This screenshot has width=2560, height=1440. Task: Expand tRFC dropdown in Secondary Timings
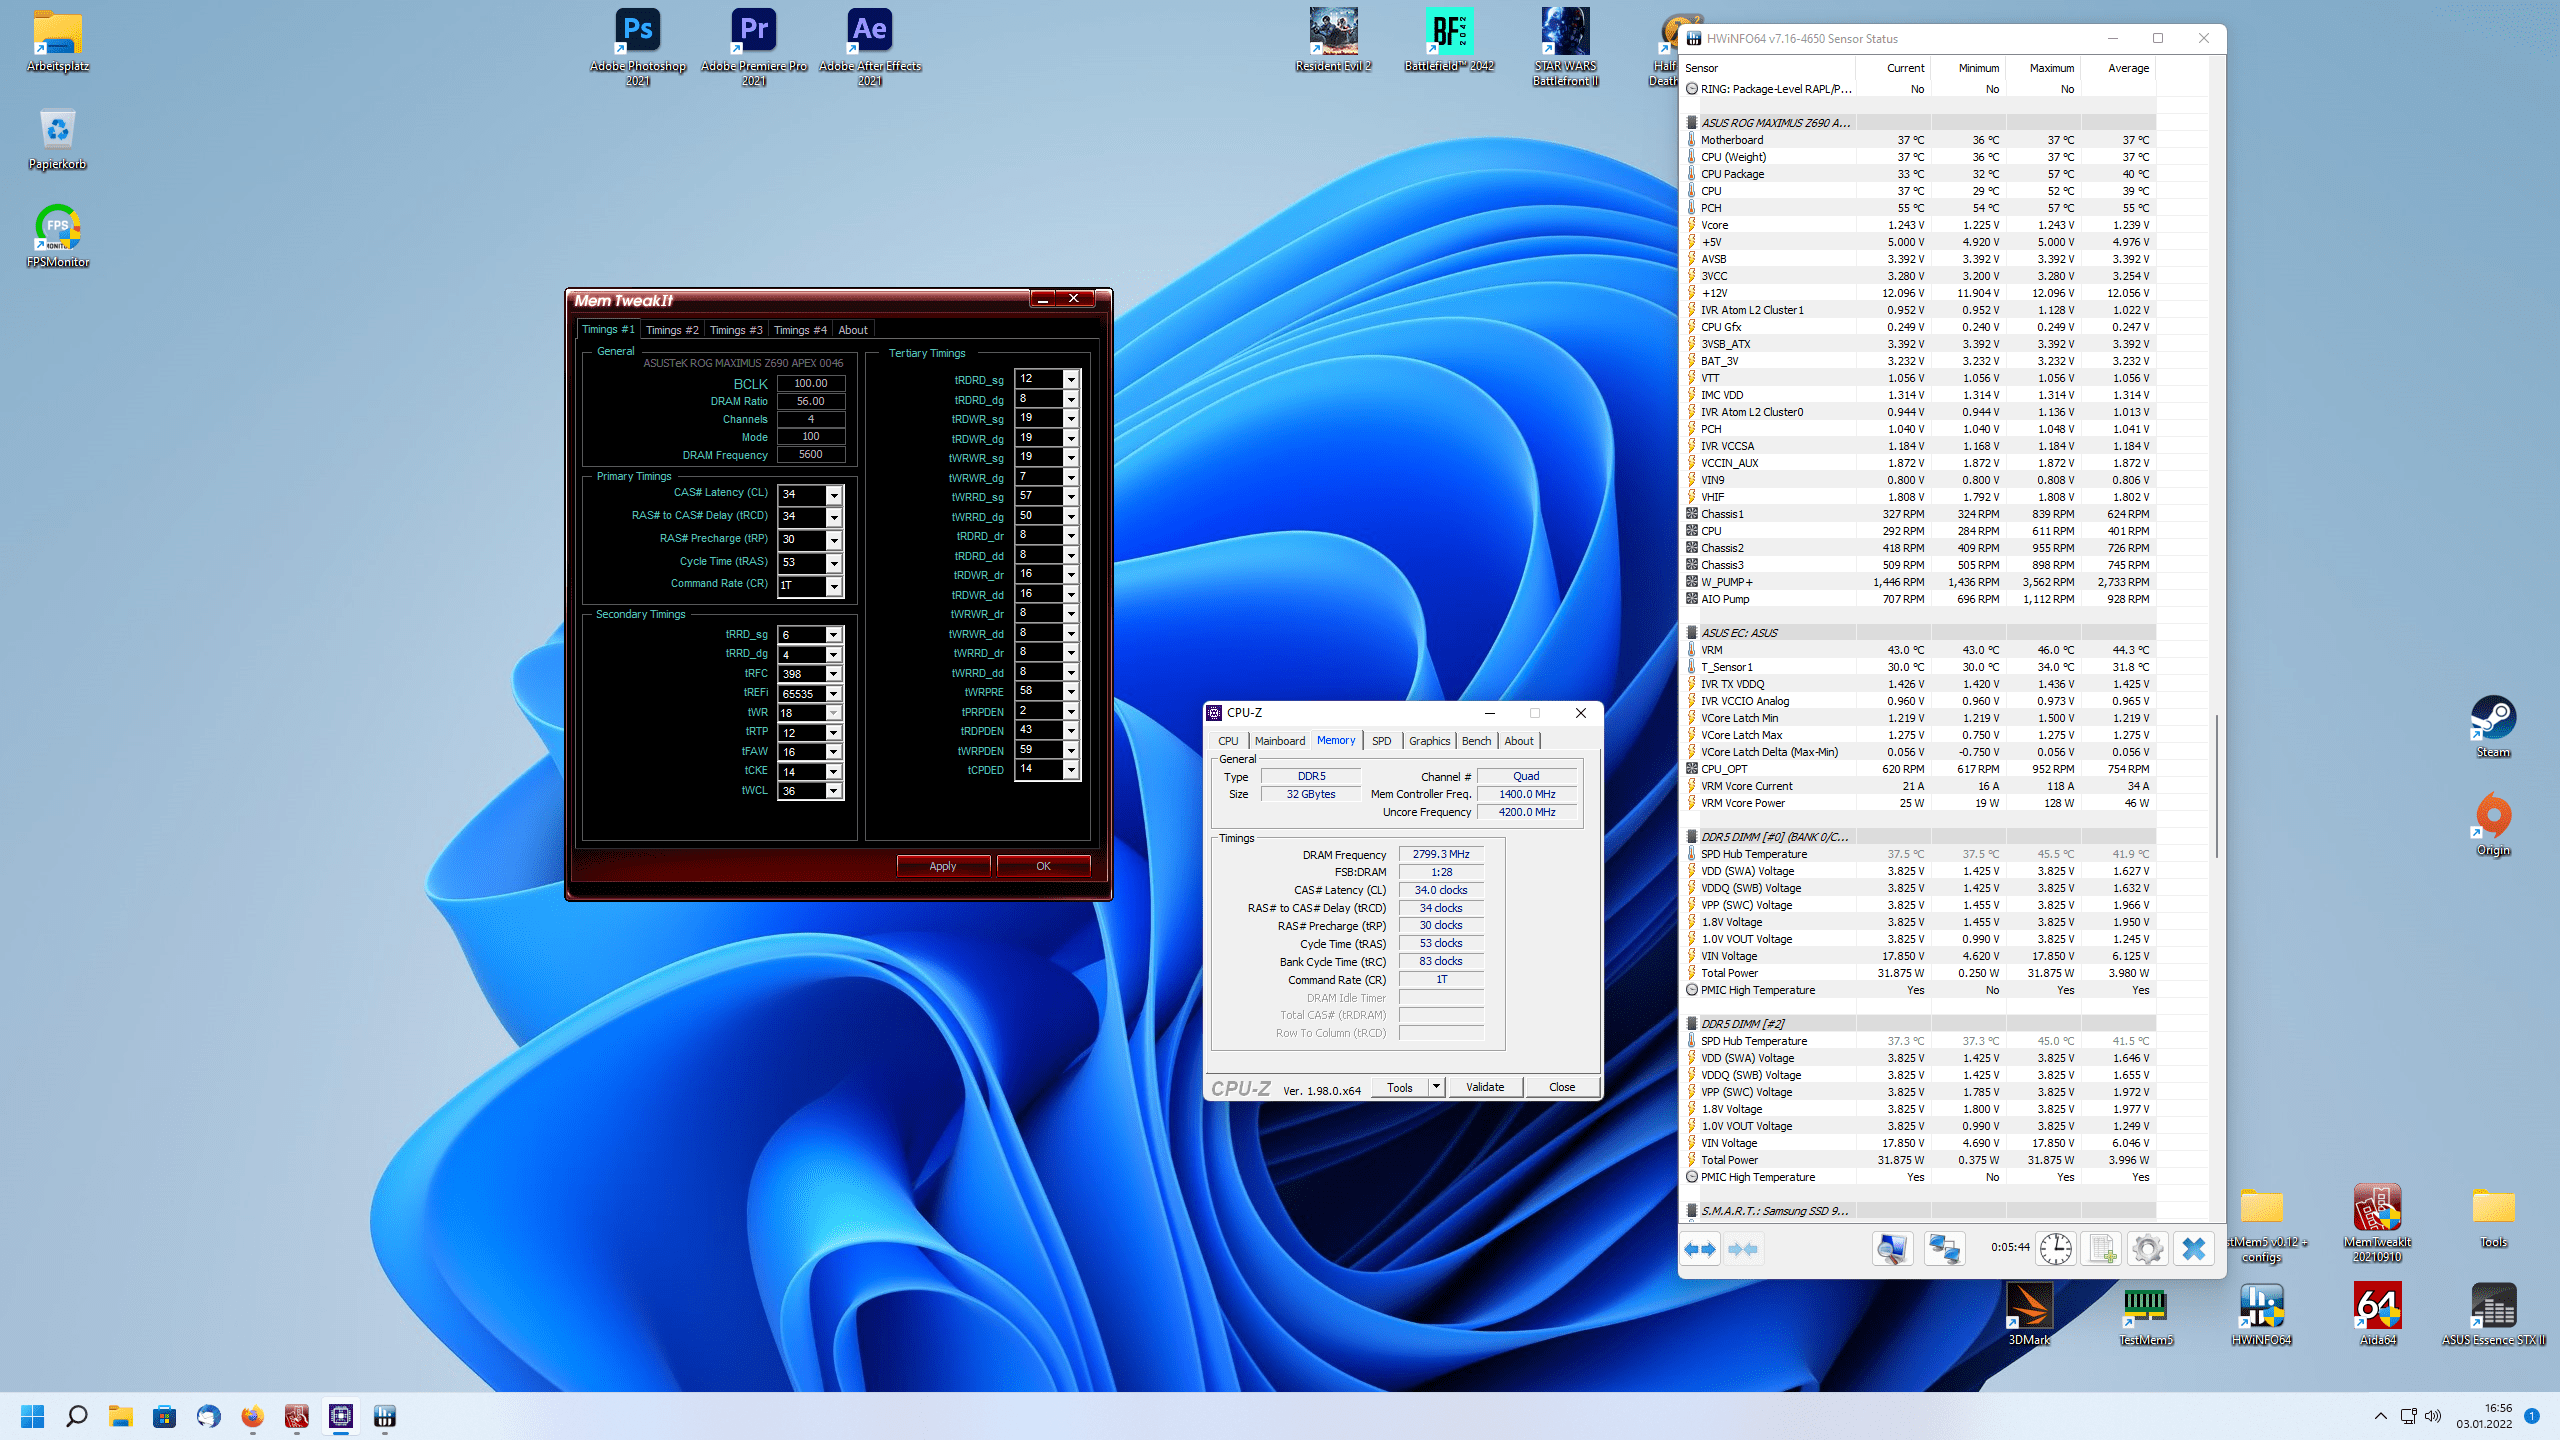coord(834,674)
